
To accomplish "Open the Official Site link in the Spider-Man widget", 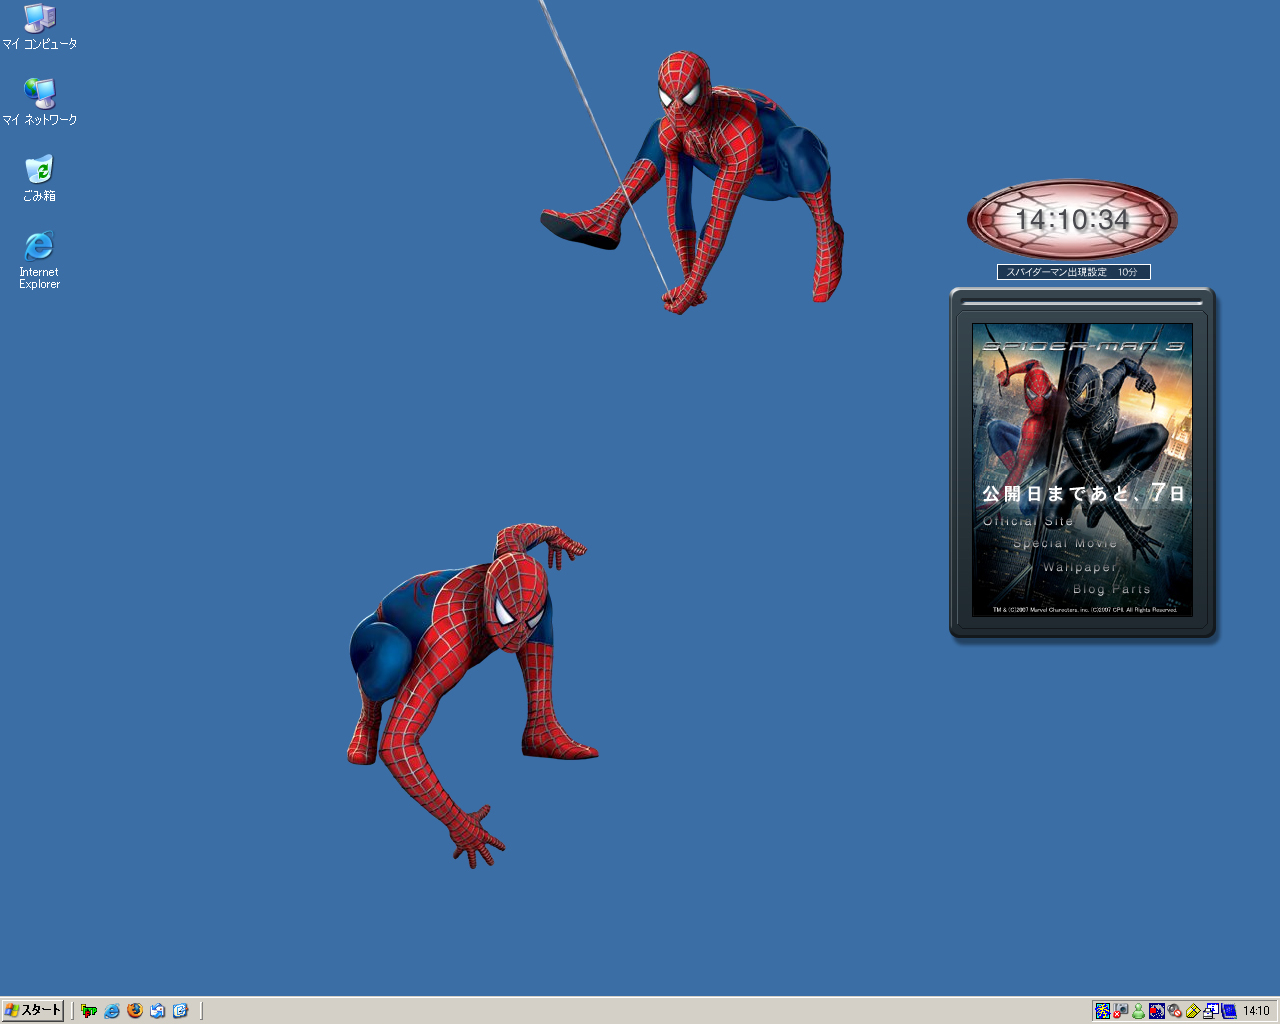I will click(1028, 521).
